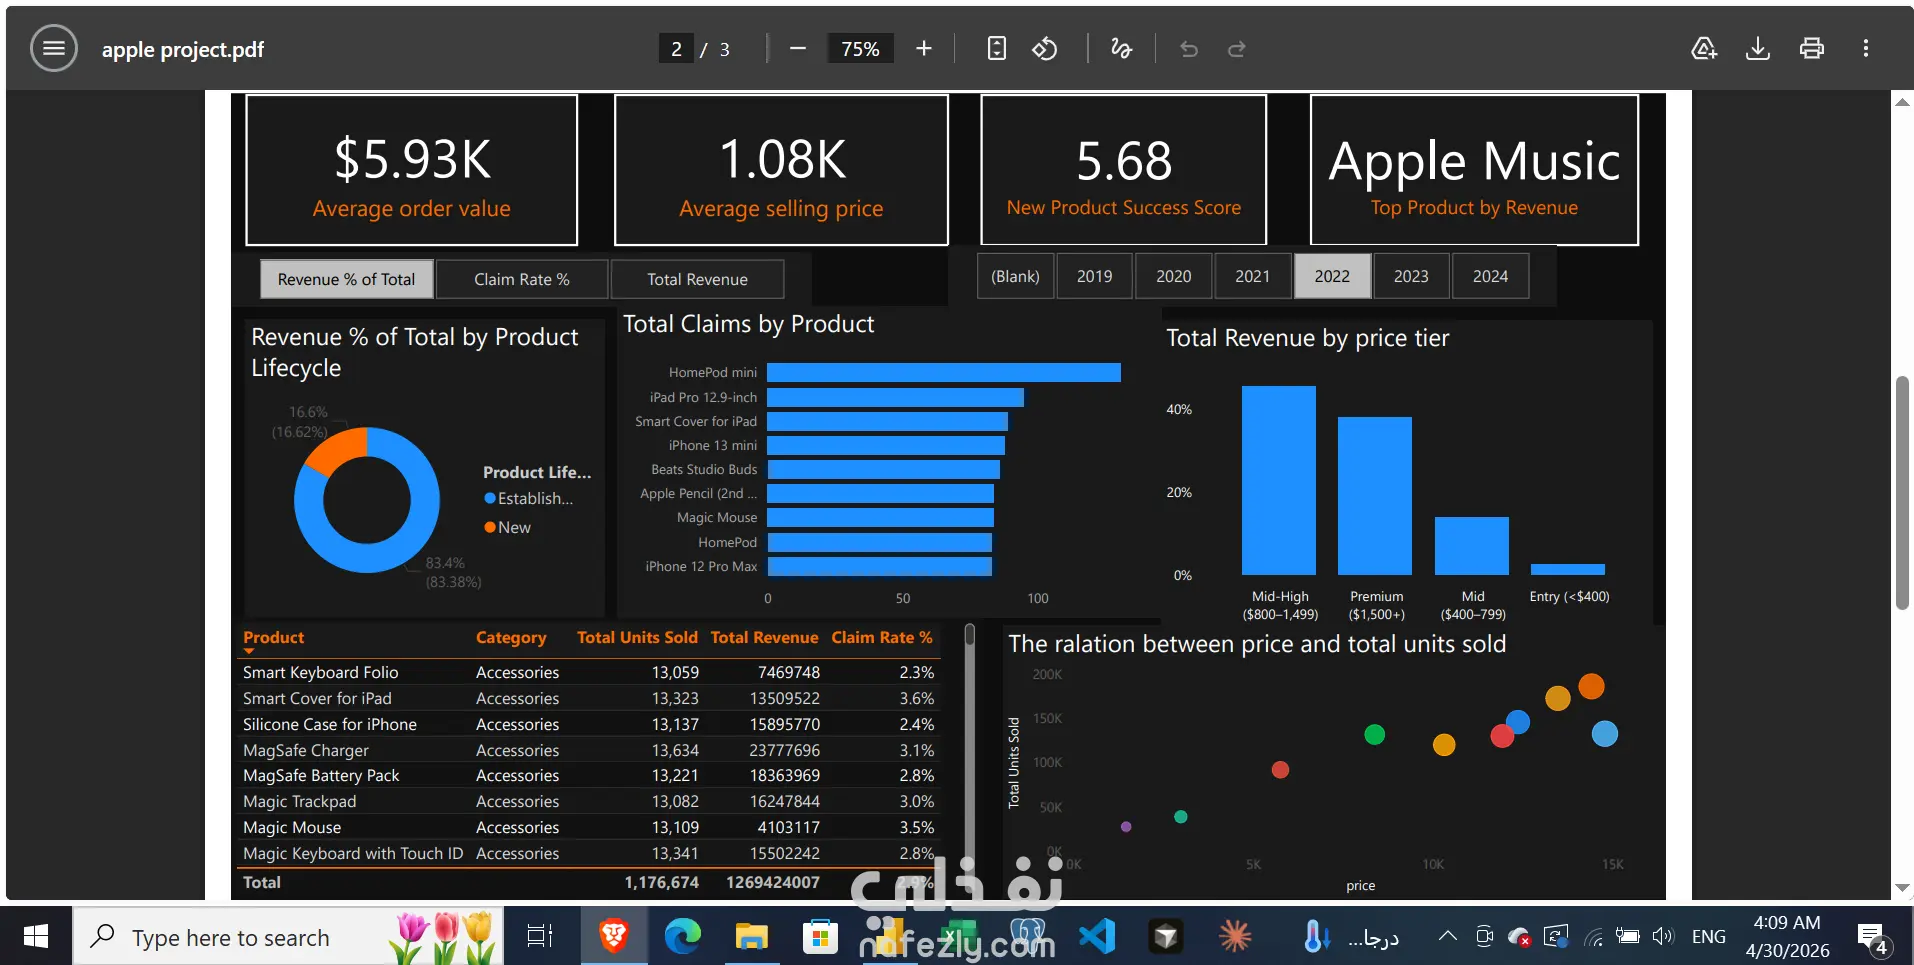1914x965 pixels.
Task: Select the draw annotation tool
Action: point(1122,49)
